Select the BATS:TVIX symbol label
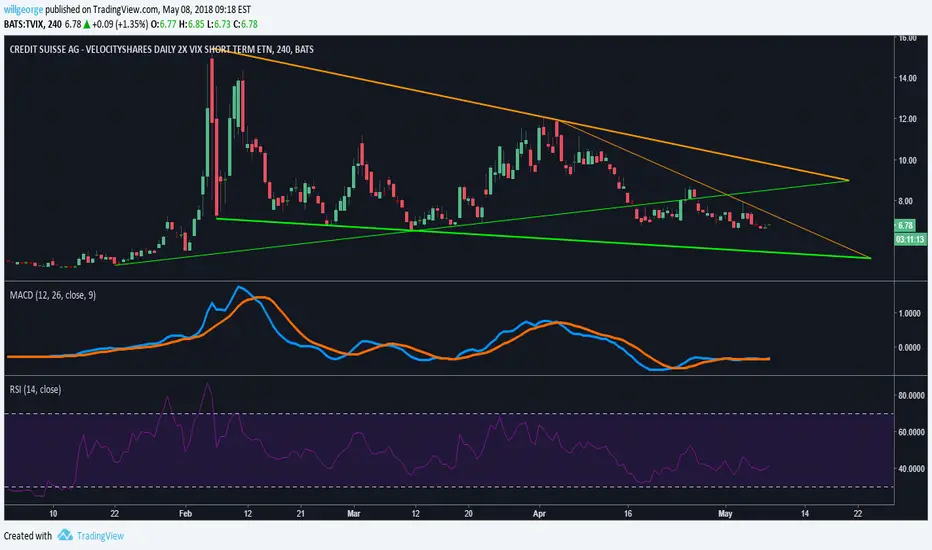Image resolution: width=932 pixels, height=550 pixels. tap(23, 24)
